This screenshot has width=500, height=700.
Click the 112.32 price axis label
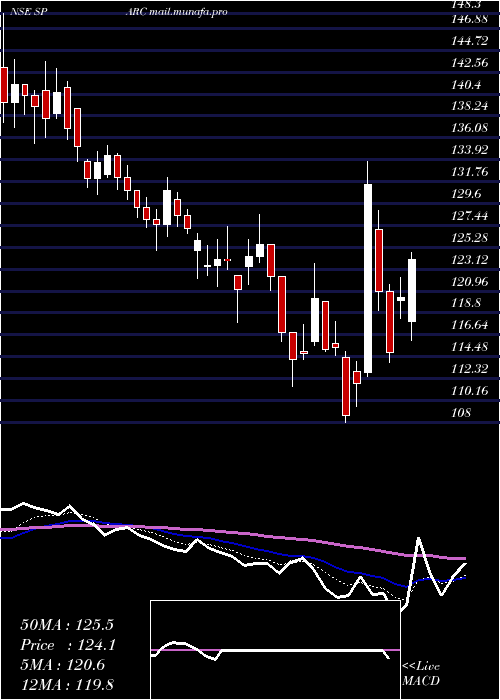click(470, 369)
